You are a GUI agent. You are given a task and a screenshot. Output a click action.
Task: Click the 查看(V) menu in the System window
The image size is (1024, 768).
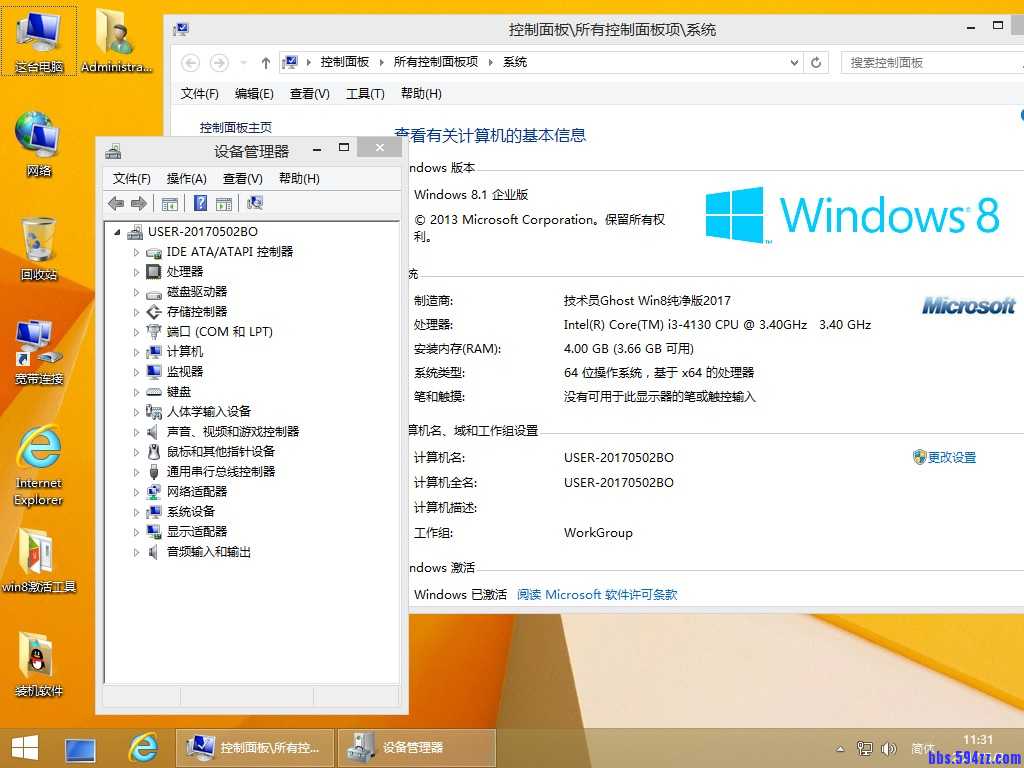311,93
